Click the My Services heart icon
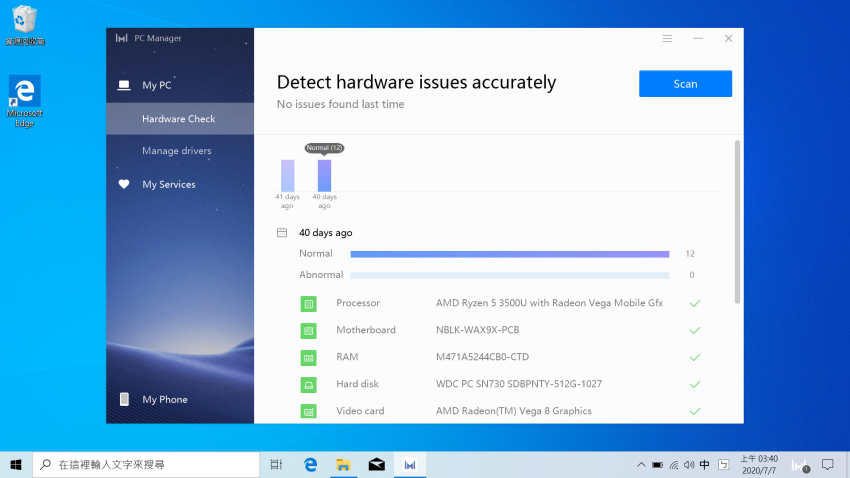Screen dimensions: 850x478 coord(124,184)
